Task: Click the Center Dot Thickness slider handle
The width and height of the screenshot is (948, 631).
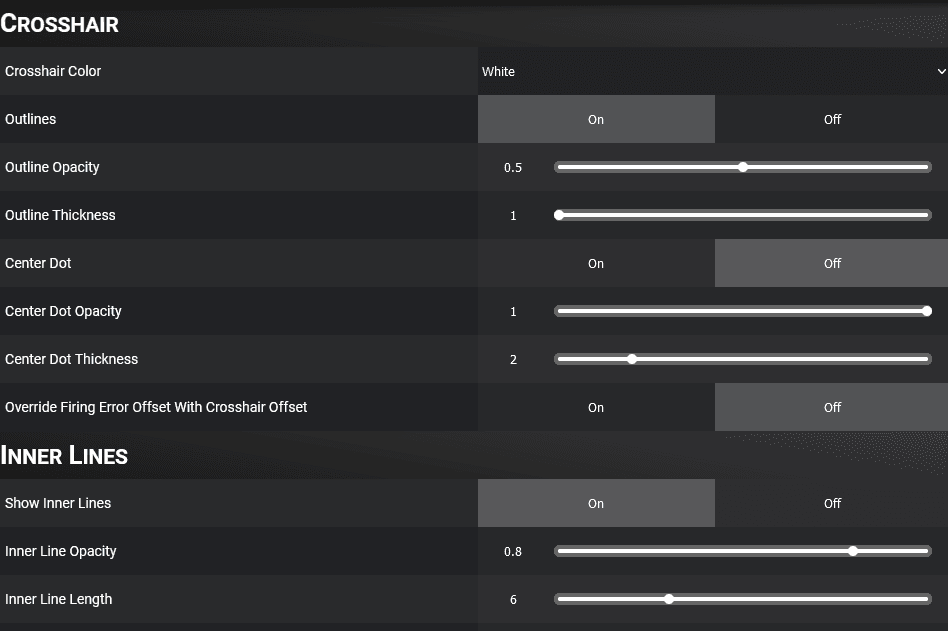Action: tap(631, 358)
